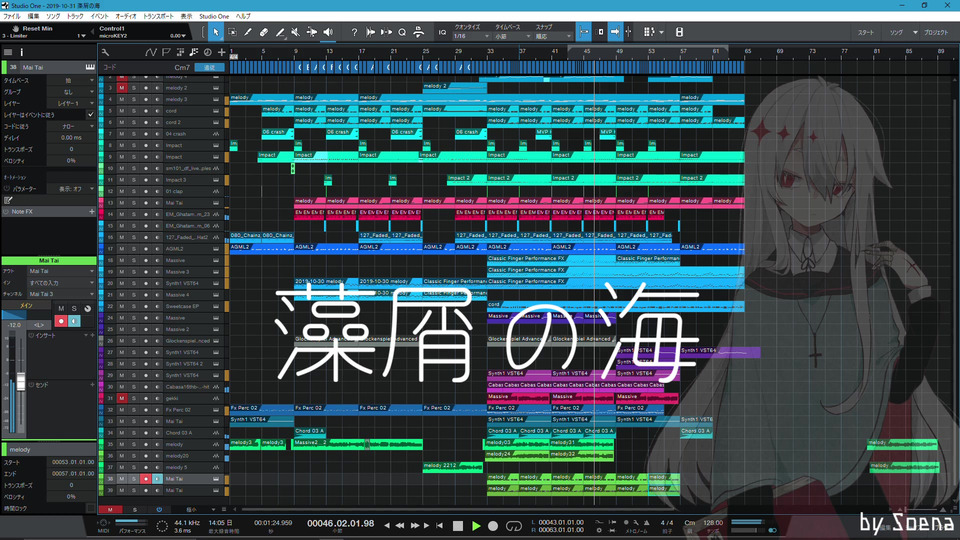Show automation curve icon in track header
This screenshot has width=960, height=540.
[x=151, y=53]
